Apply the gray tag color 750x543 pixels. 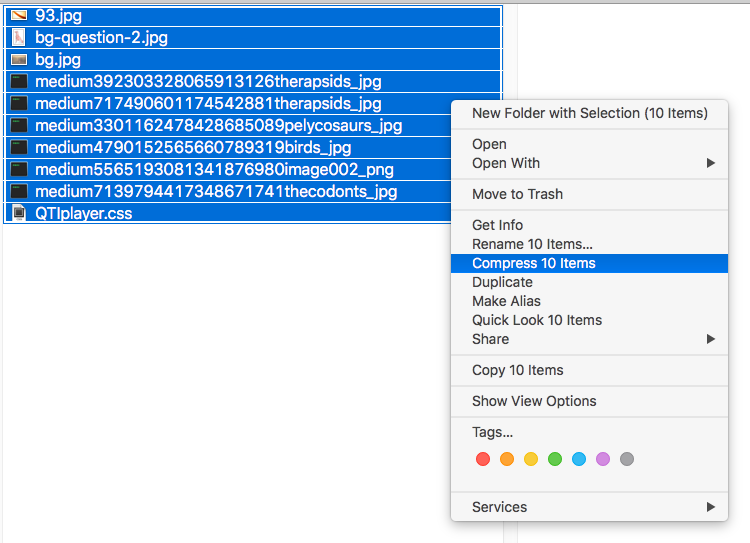[627, 459]
